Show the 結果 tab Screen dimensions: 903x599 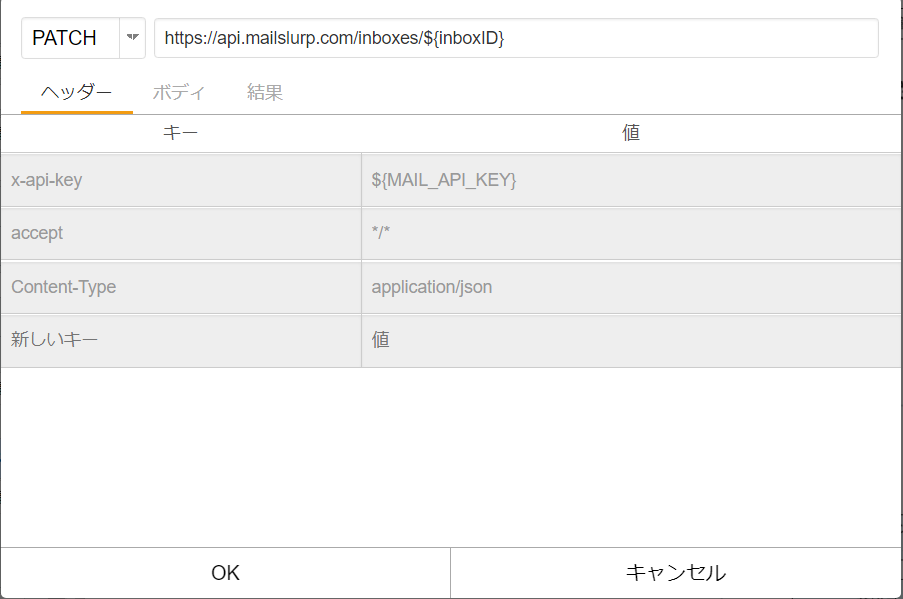coord(265,92)
